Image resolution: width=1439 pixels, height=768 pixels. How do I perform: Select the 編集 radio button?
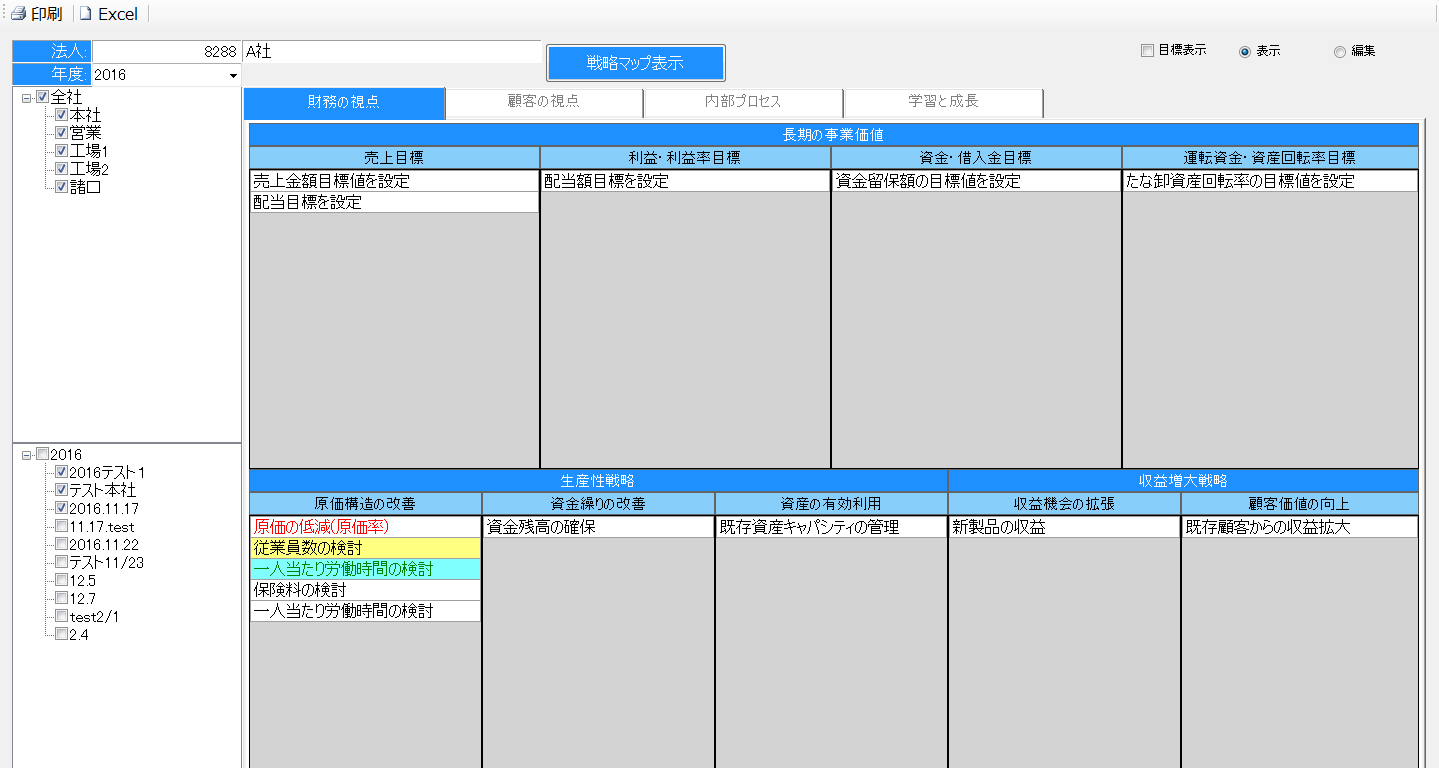point(1340,52)
